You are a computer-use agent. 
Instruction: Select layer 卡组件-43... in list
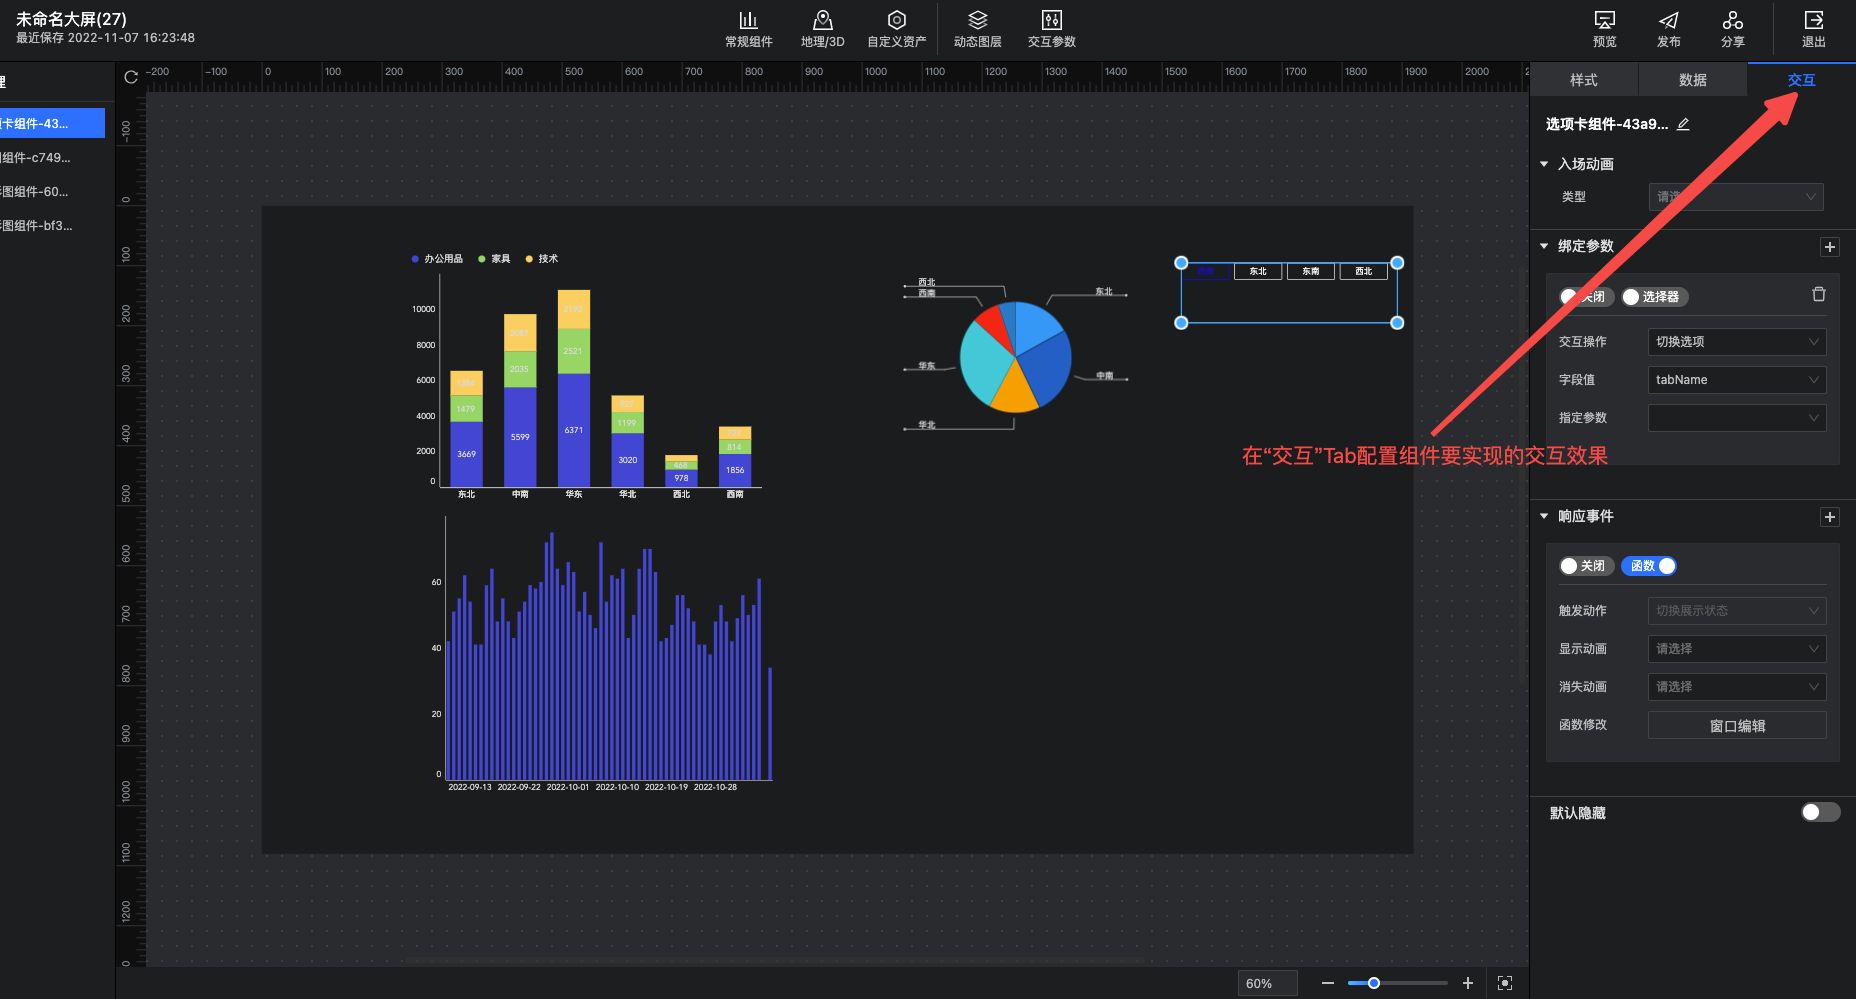coord(52,124)
